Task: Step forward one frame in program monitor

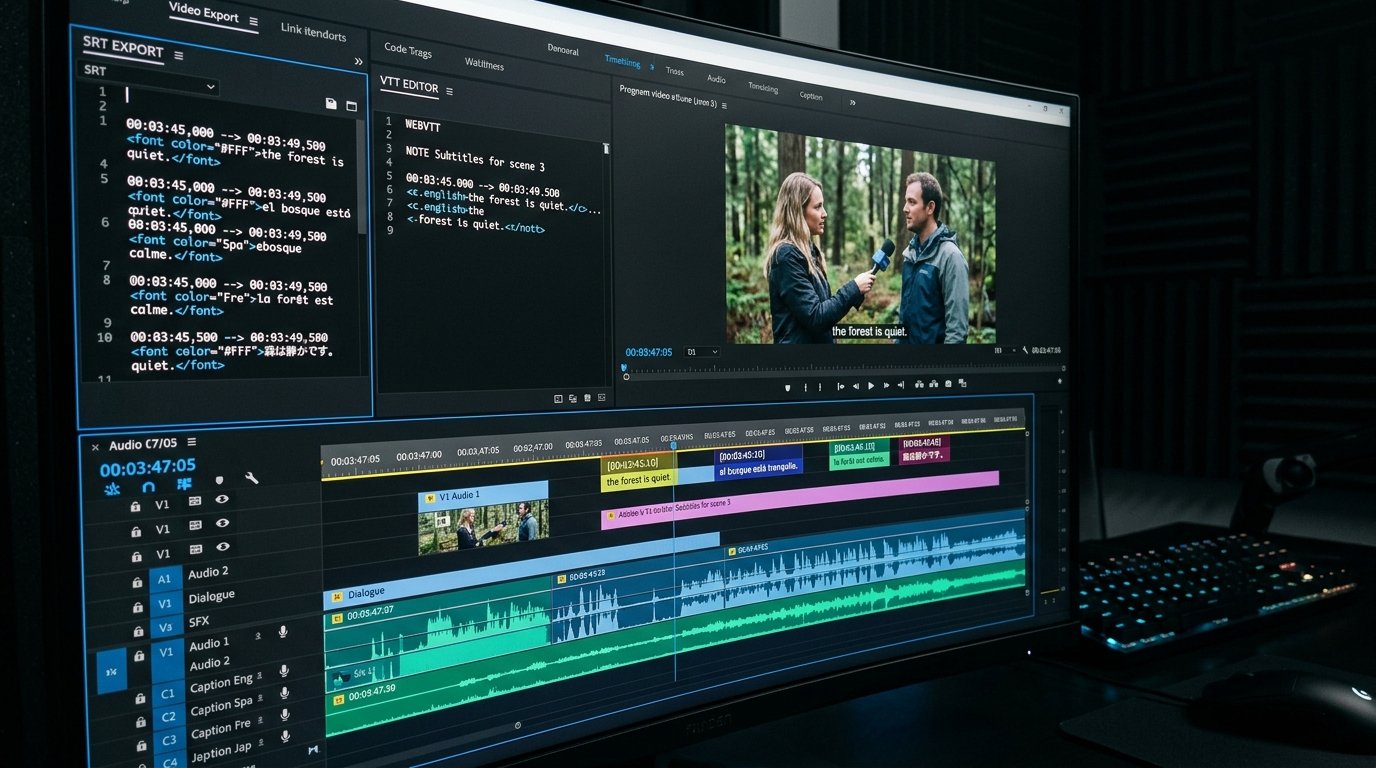Action: tap(886, 384)
